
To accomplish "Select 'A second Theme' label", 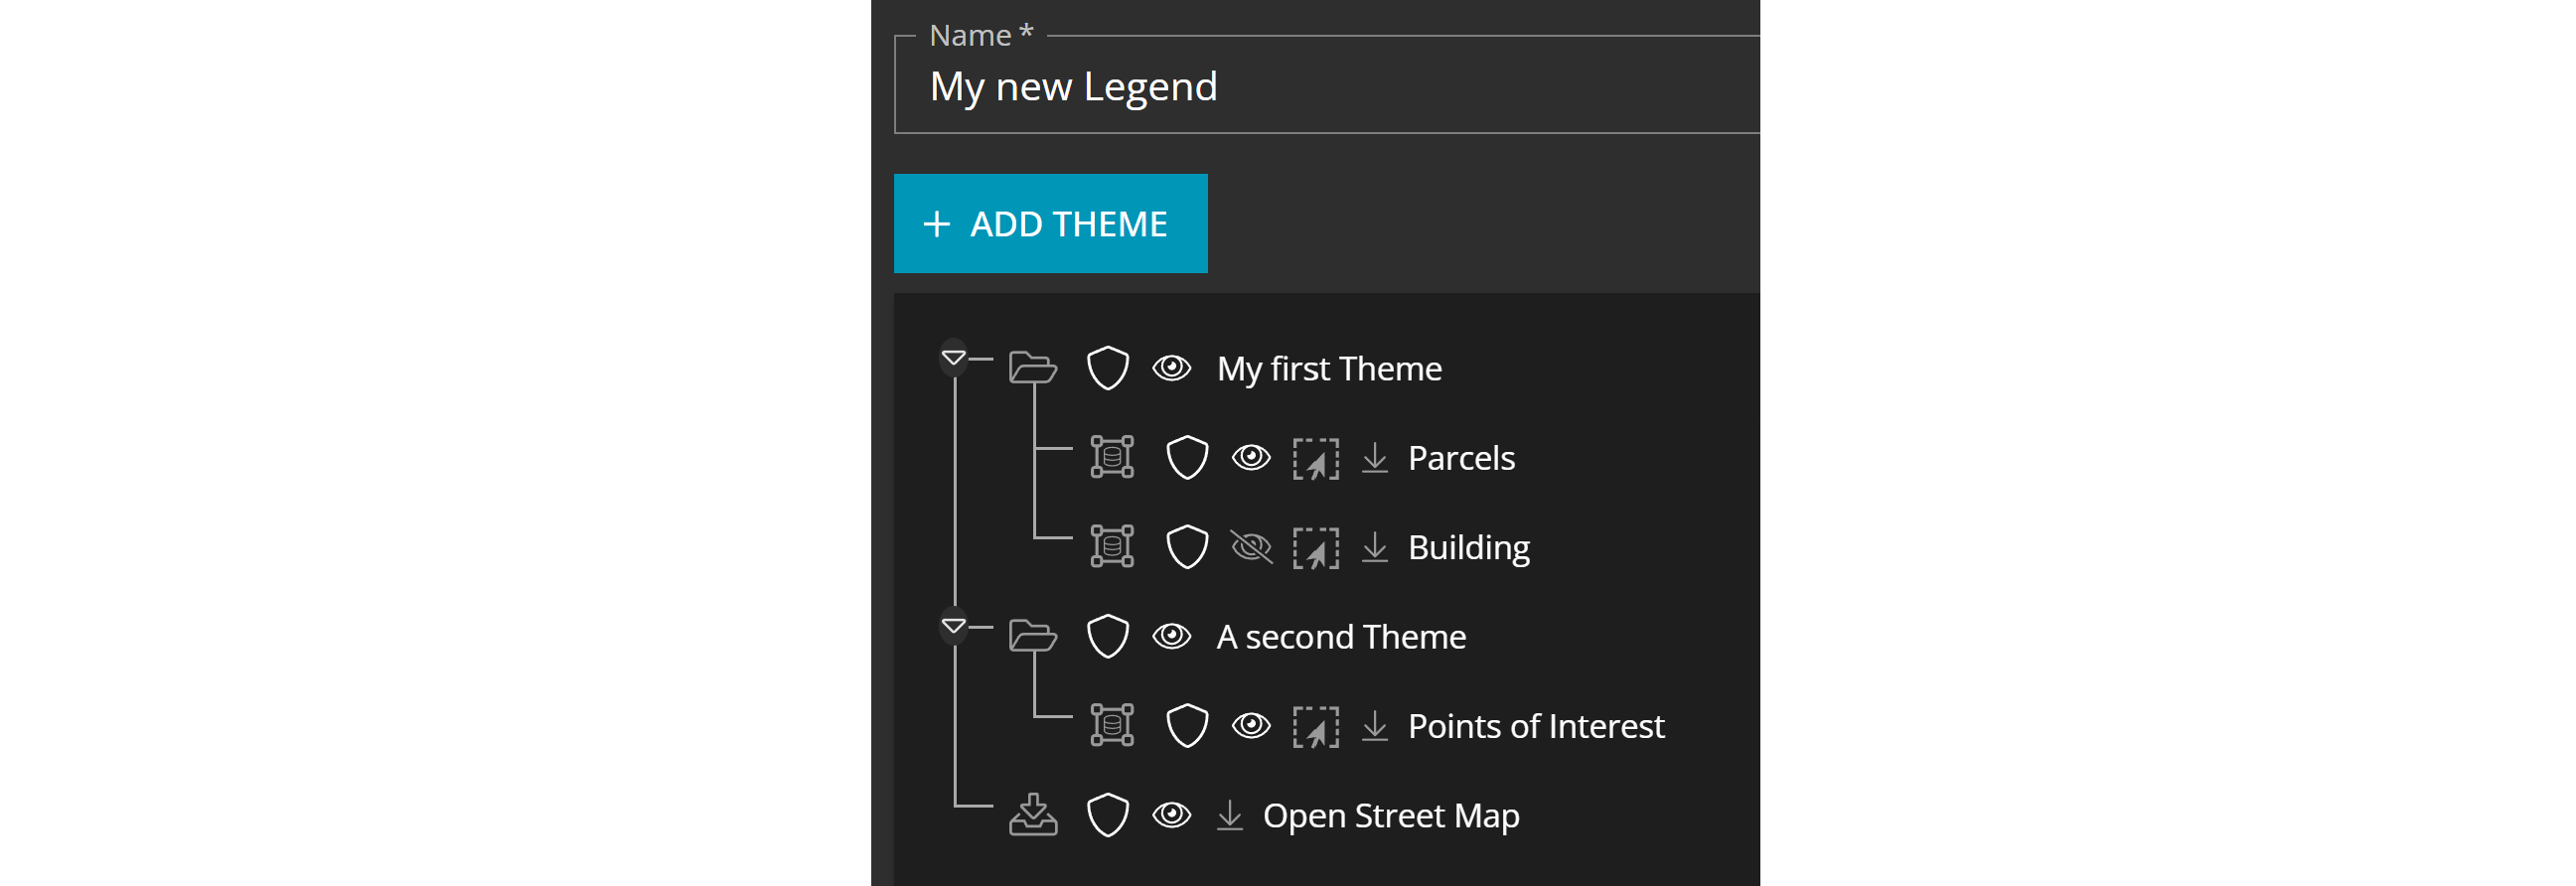I will click(1341, 637).
